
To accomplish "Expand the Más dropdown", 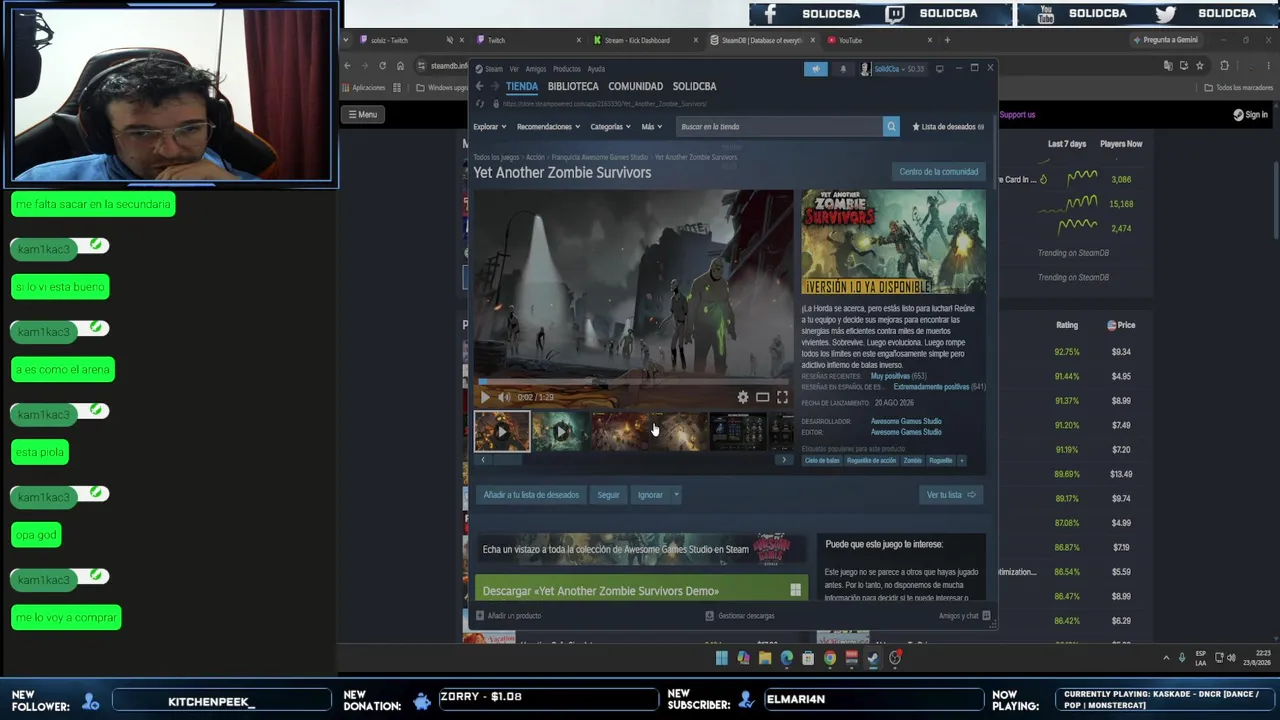I will click(652, 127).
